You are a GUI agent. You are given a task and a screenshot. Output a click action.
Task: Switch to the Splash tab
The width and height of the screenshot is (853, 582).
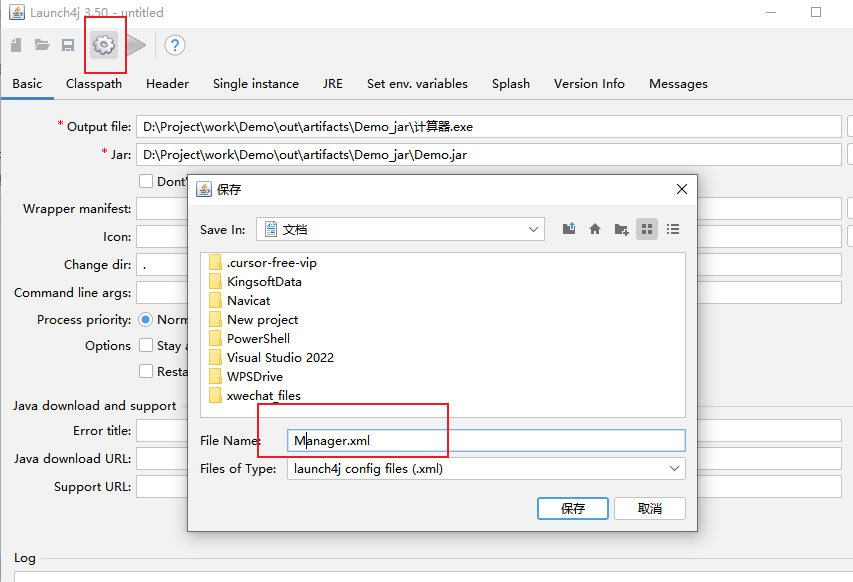click(511, 84)
